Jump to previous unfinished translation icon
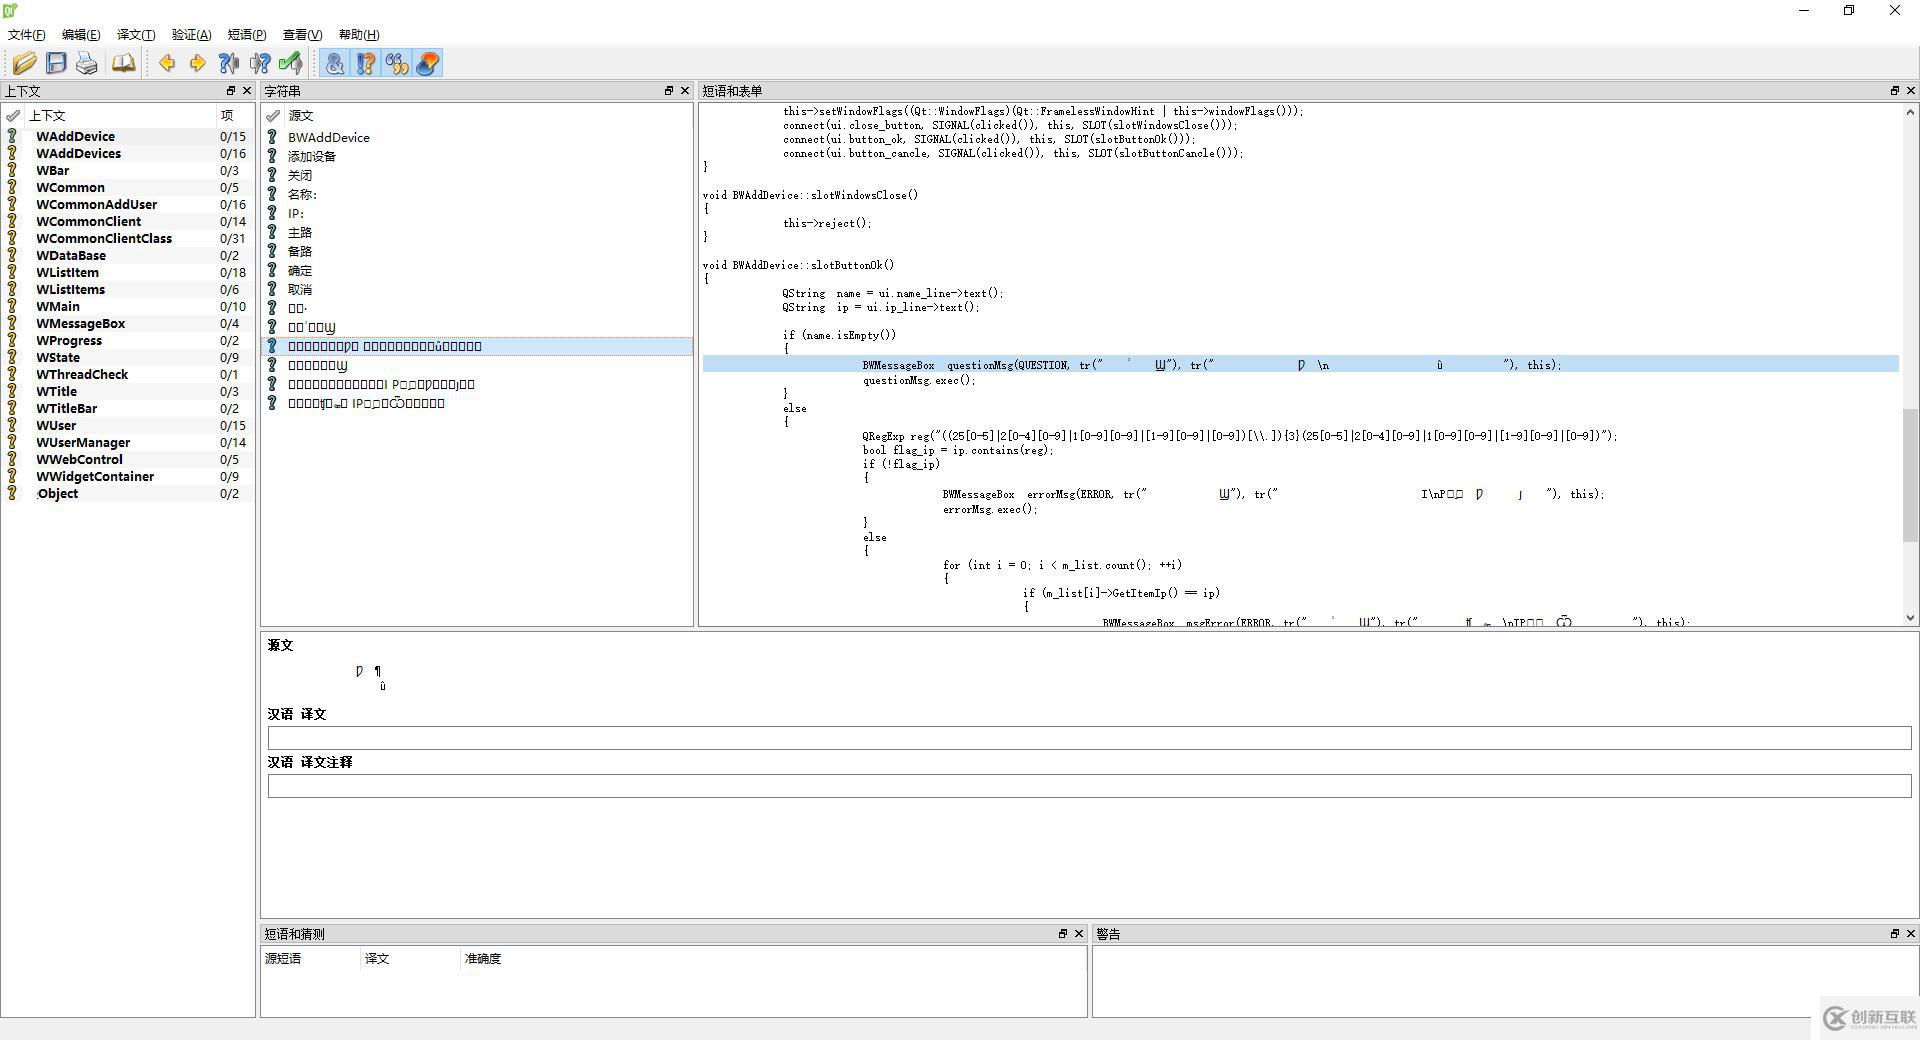The width and height of the screenshot is (1920, 1040). [x=229, y=64]
